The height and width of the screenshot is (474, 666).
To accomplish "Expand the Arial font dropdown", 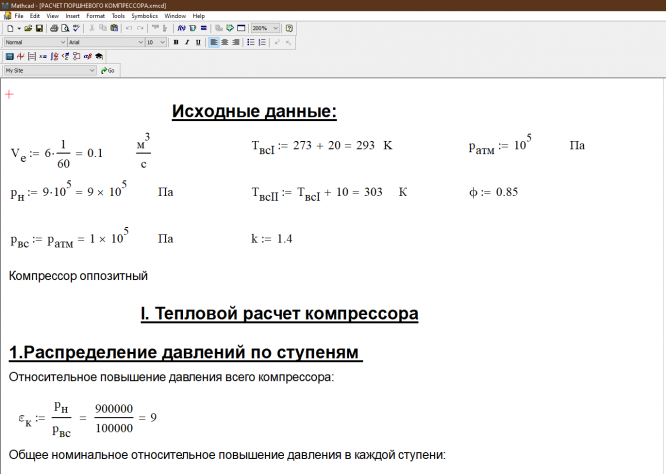I will [140, 43].
